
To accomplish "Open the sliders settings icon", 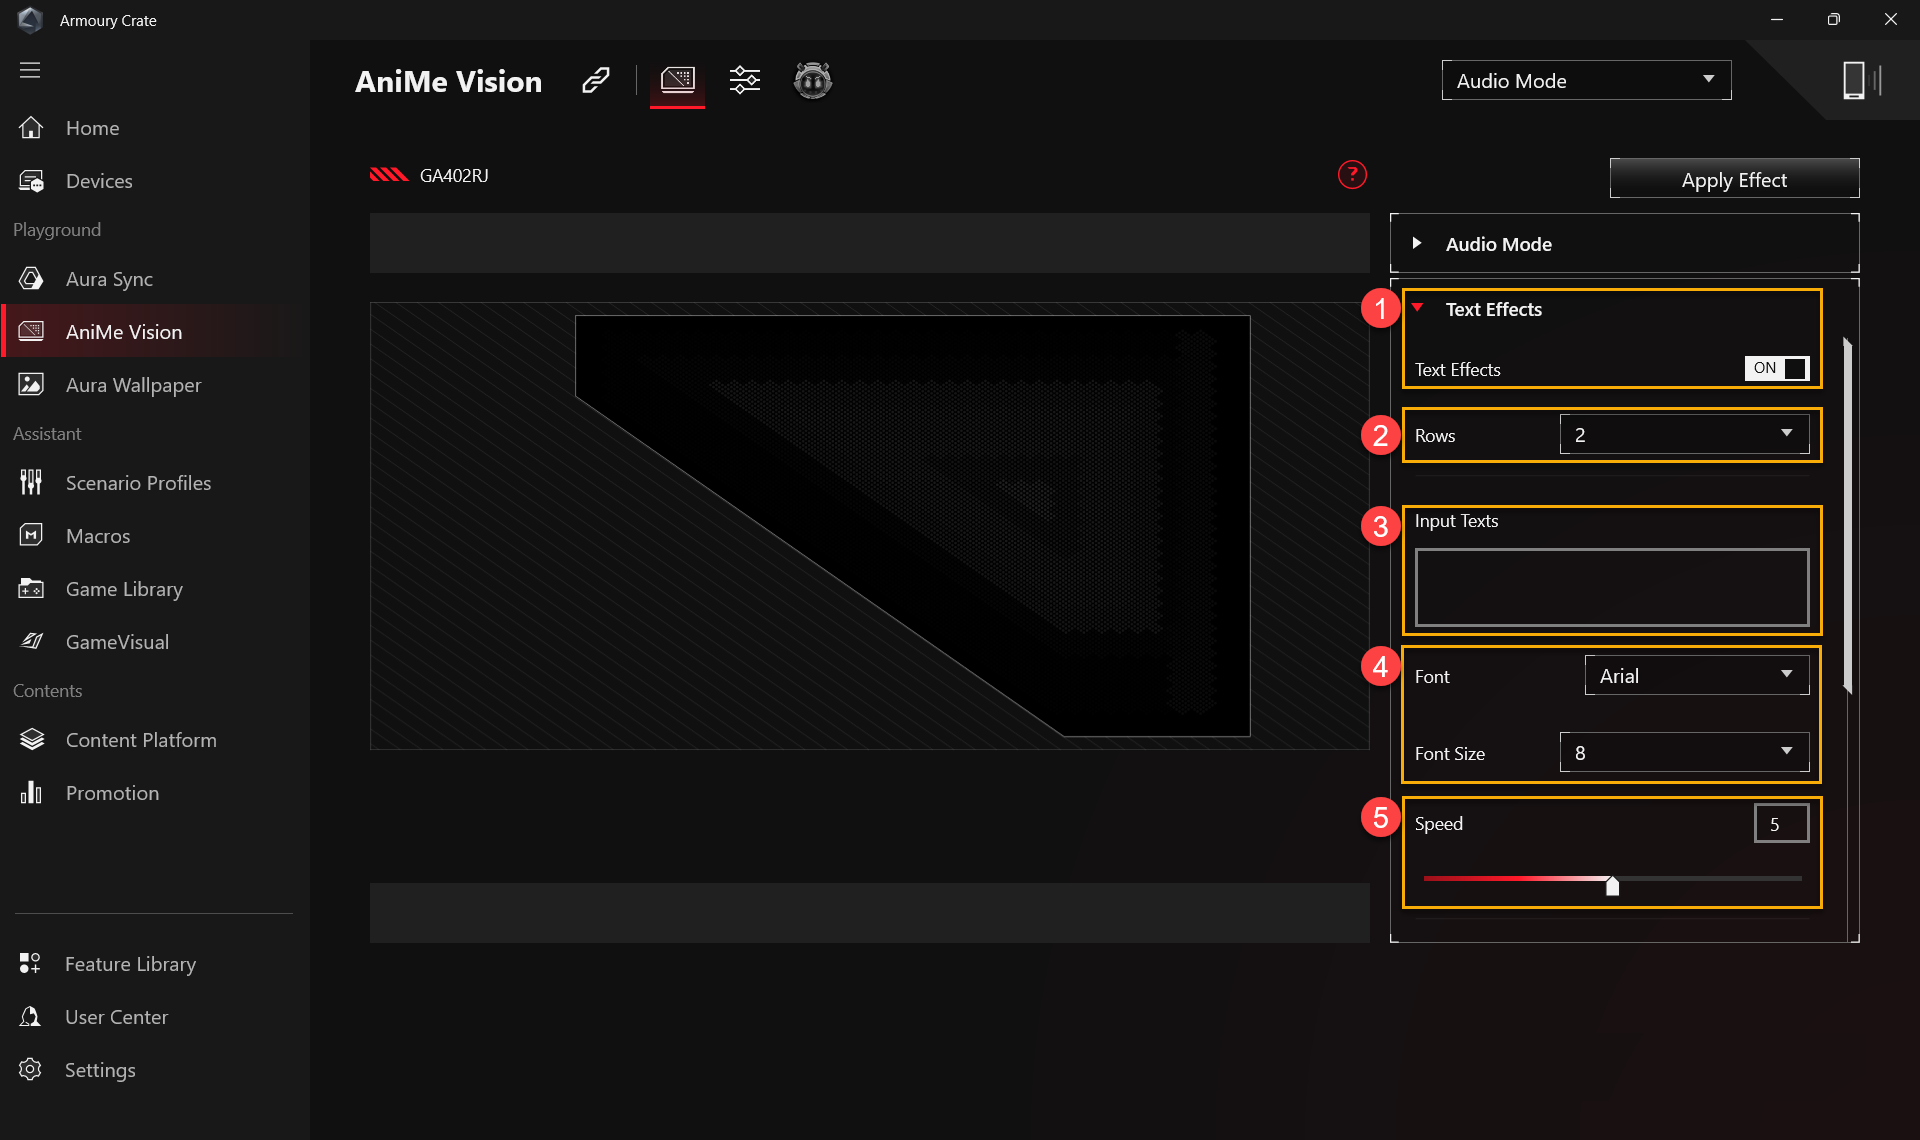I will point(744,80).
